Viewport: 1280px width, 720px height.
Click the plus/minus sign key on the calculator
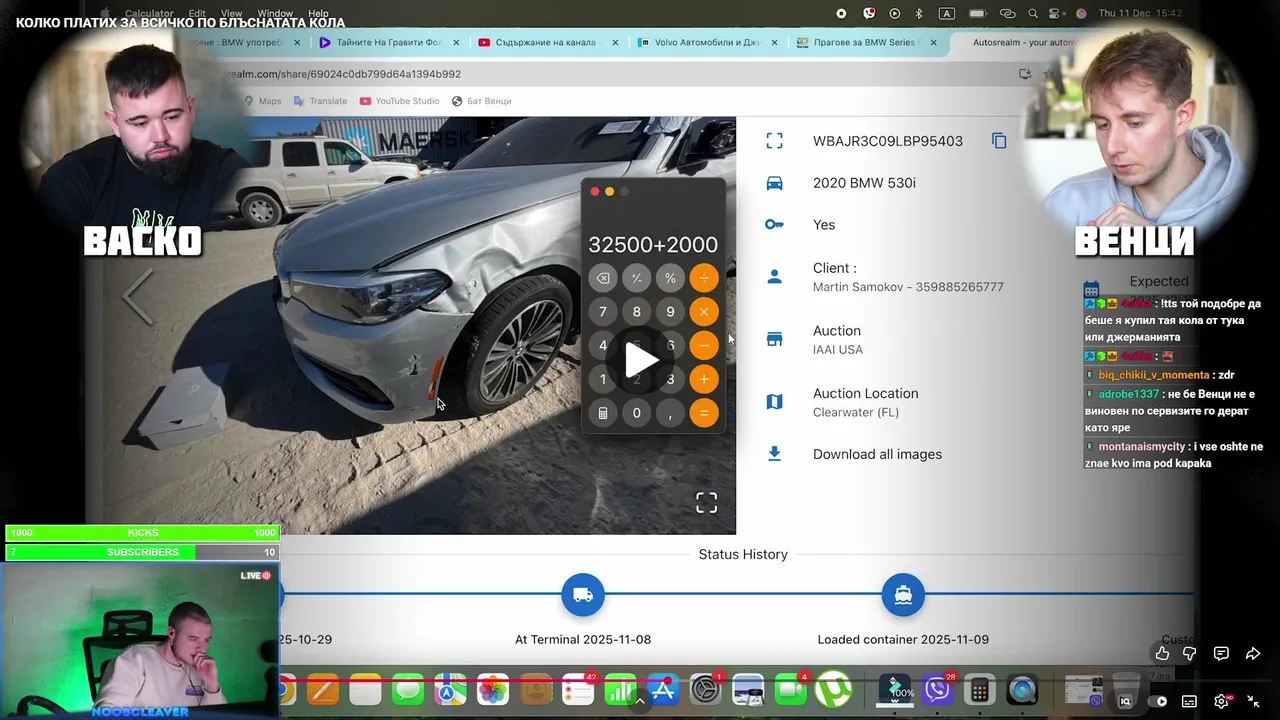[x=636, y=278]
